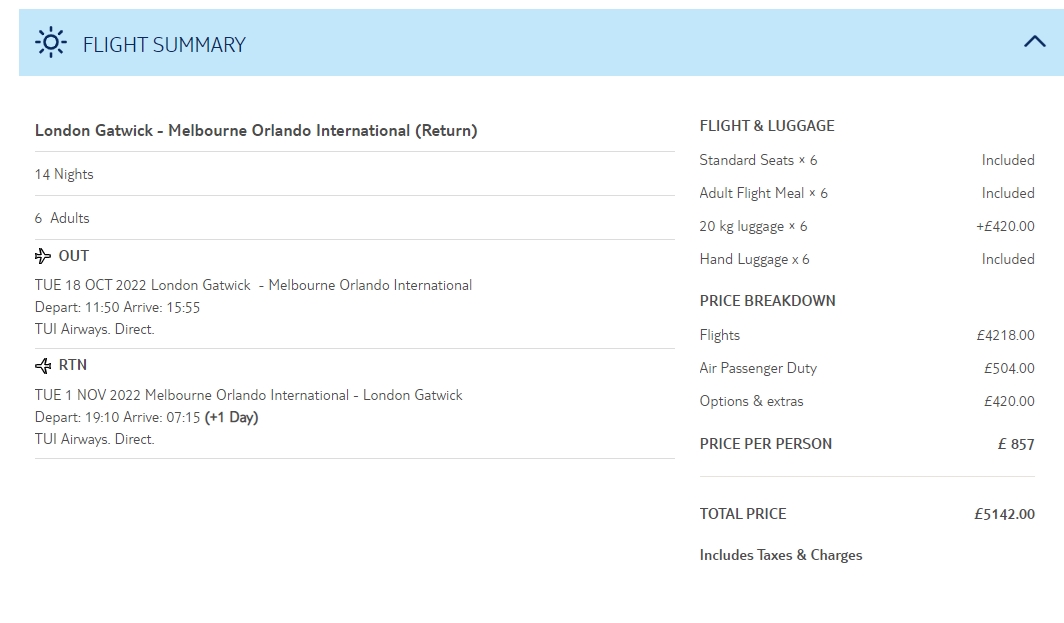The width and height of the screenshot is (1064, 623).
Task: Click the Air Passenger Duty line
Action: point(758,368)
